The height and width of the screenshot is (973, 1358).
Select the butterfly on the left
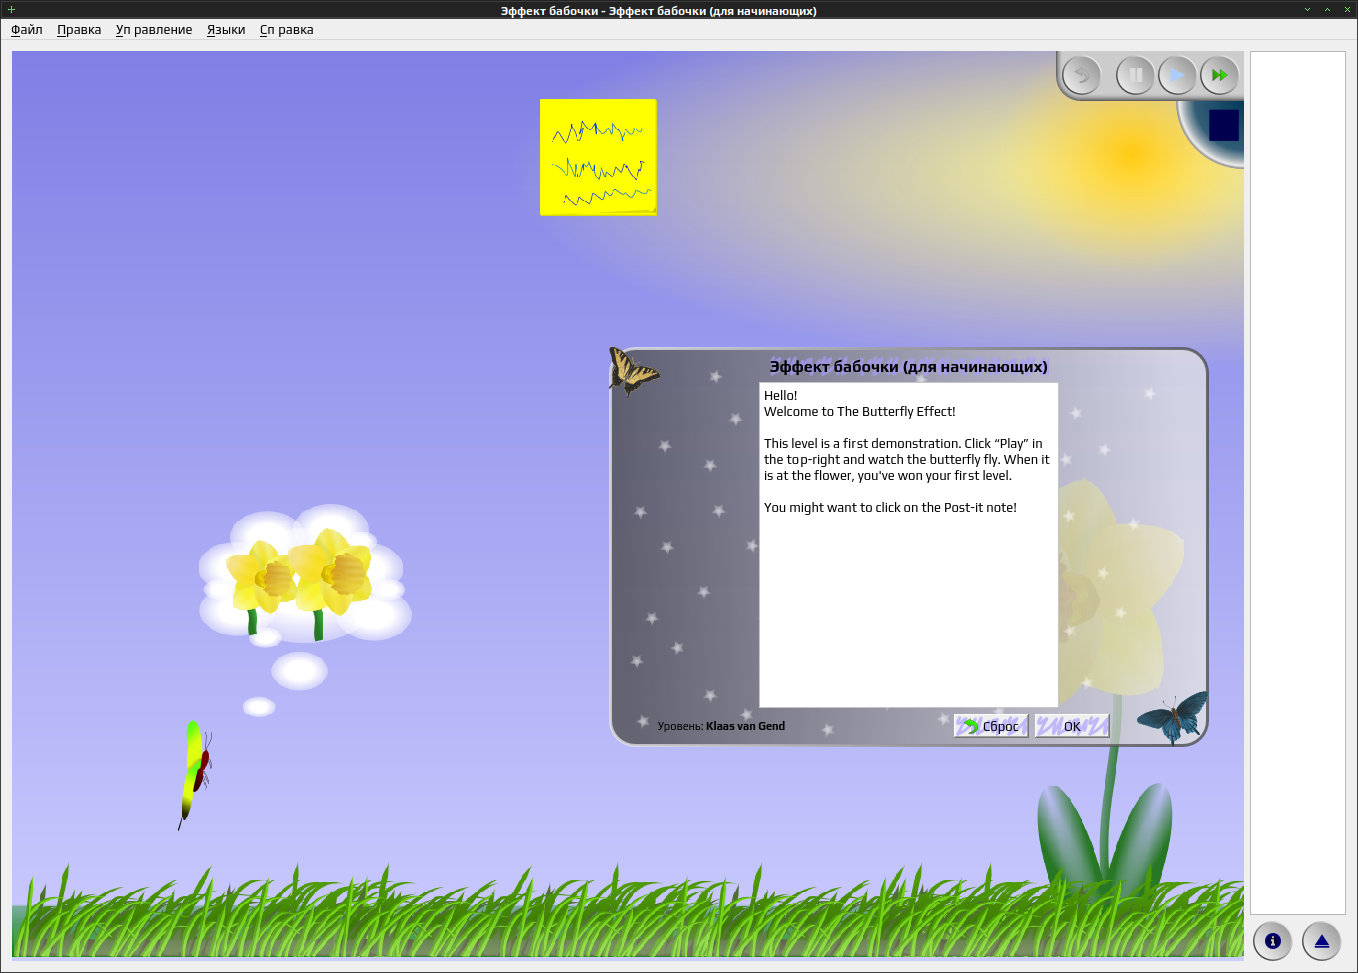195,774
